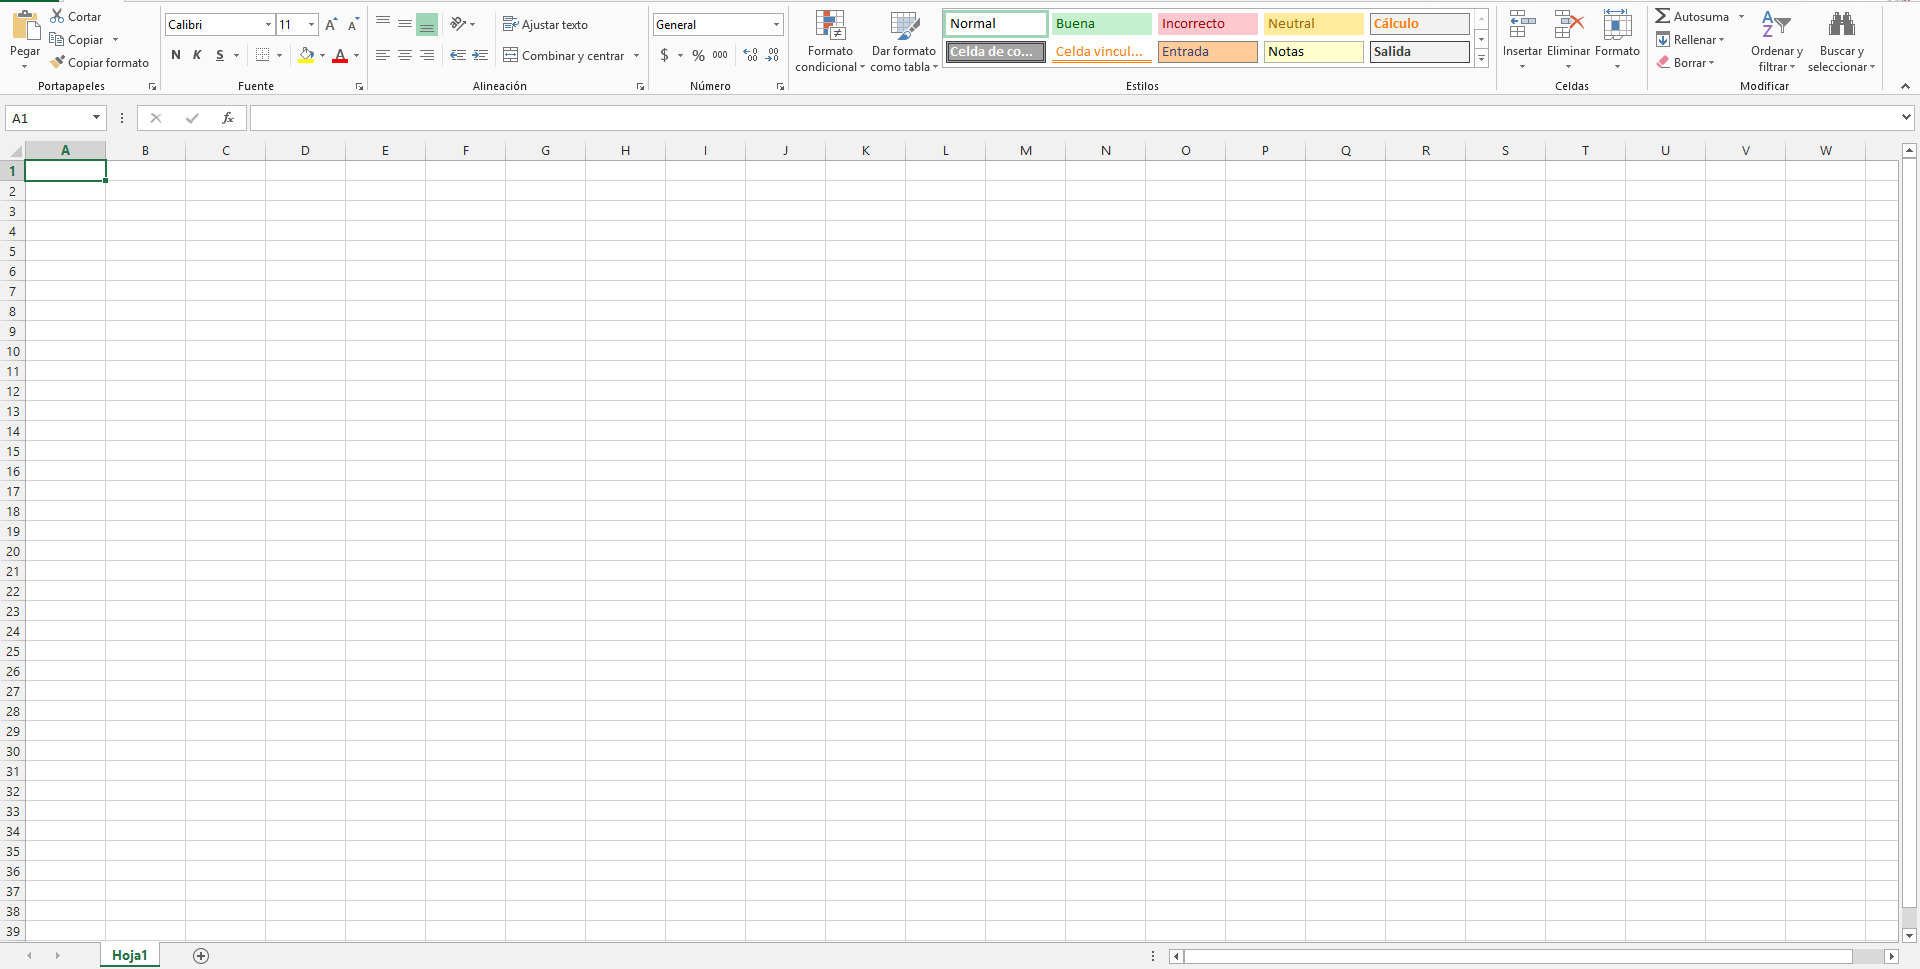Click inside the formula bar field
Screen dimensions: 1920x969
[x=1070, y=118]
